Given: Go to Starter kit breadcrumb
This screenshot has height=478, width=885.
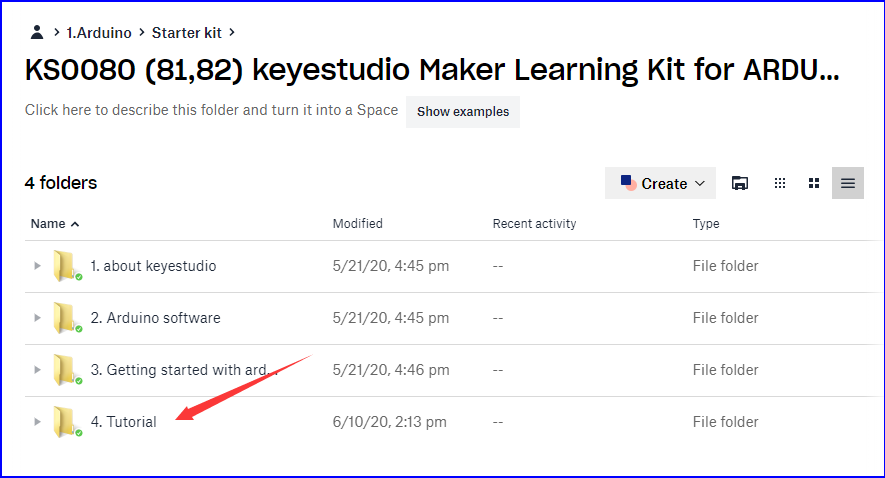Looking at the screenshot, I should (x=186, y=33).
